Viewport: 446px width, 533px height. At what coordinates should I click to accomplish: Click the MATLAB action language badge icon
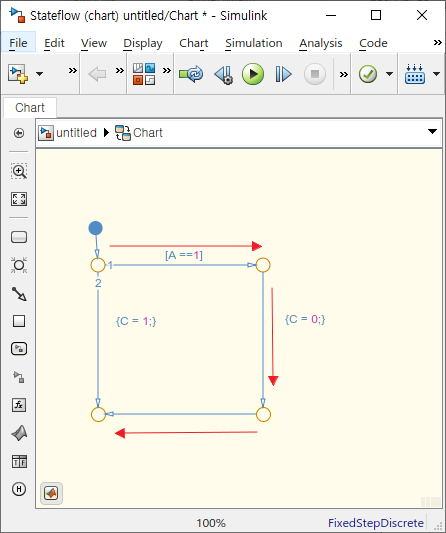click(51, 493)
